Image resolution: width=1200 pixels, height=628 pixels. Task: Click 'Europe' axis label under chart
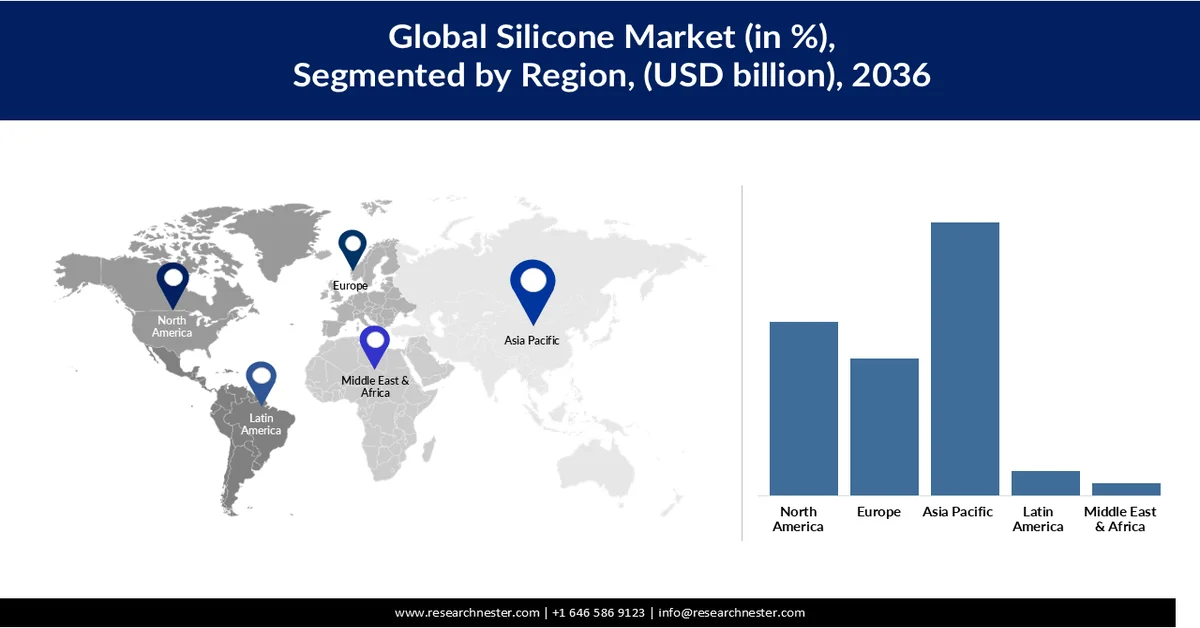879,512
